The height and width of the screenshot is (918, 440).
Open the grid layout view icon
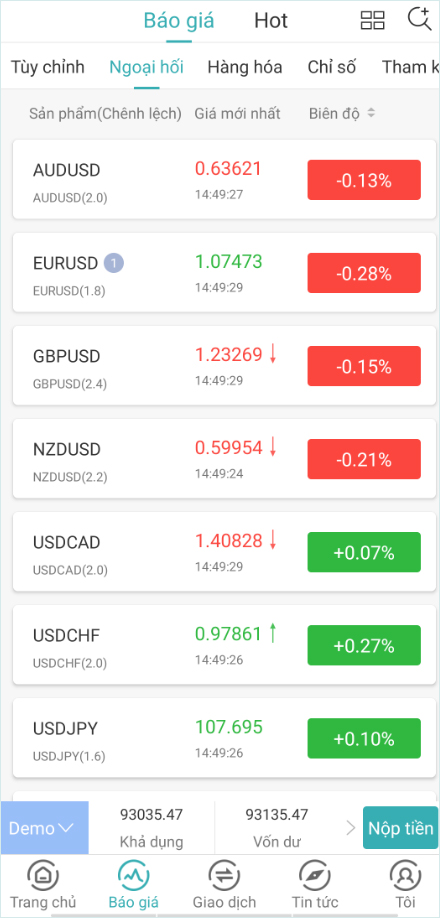pyautogui.click(x=372, y=20)
